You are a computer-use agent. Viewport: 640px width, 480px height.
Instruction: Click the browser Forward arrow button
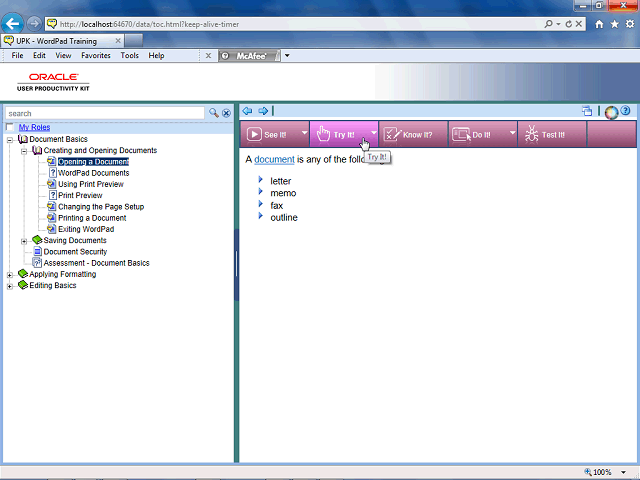pos(34,24)
